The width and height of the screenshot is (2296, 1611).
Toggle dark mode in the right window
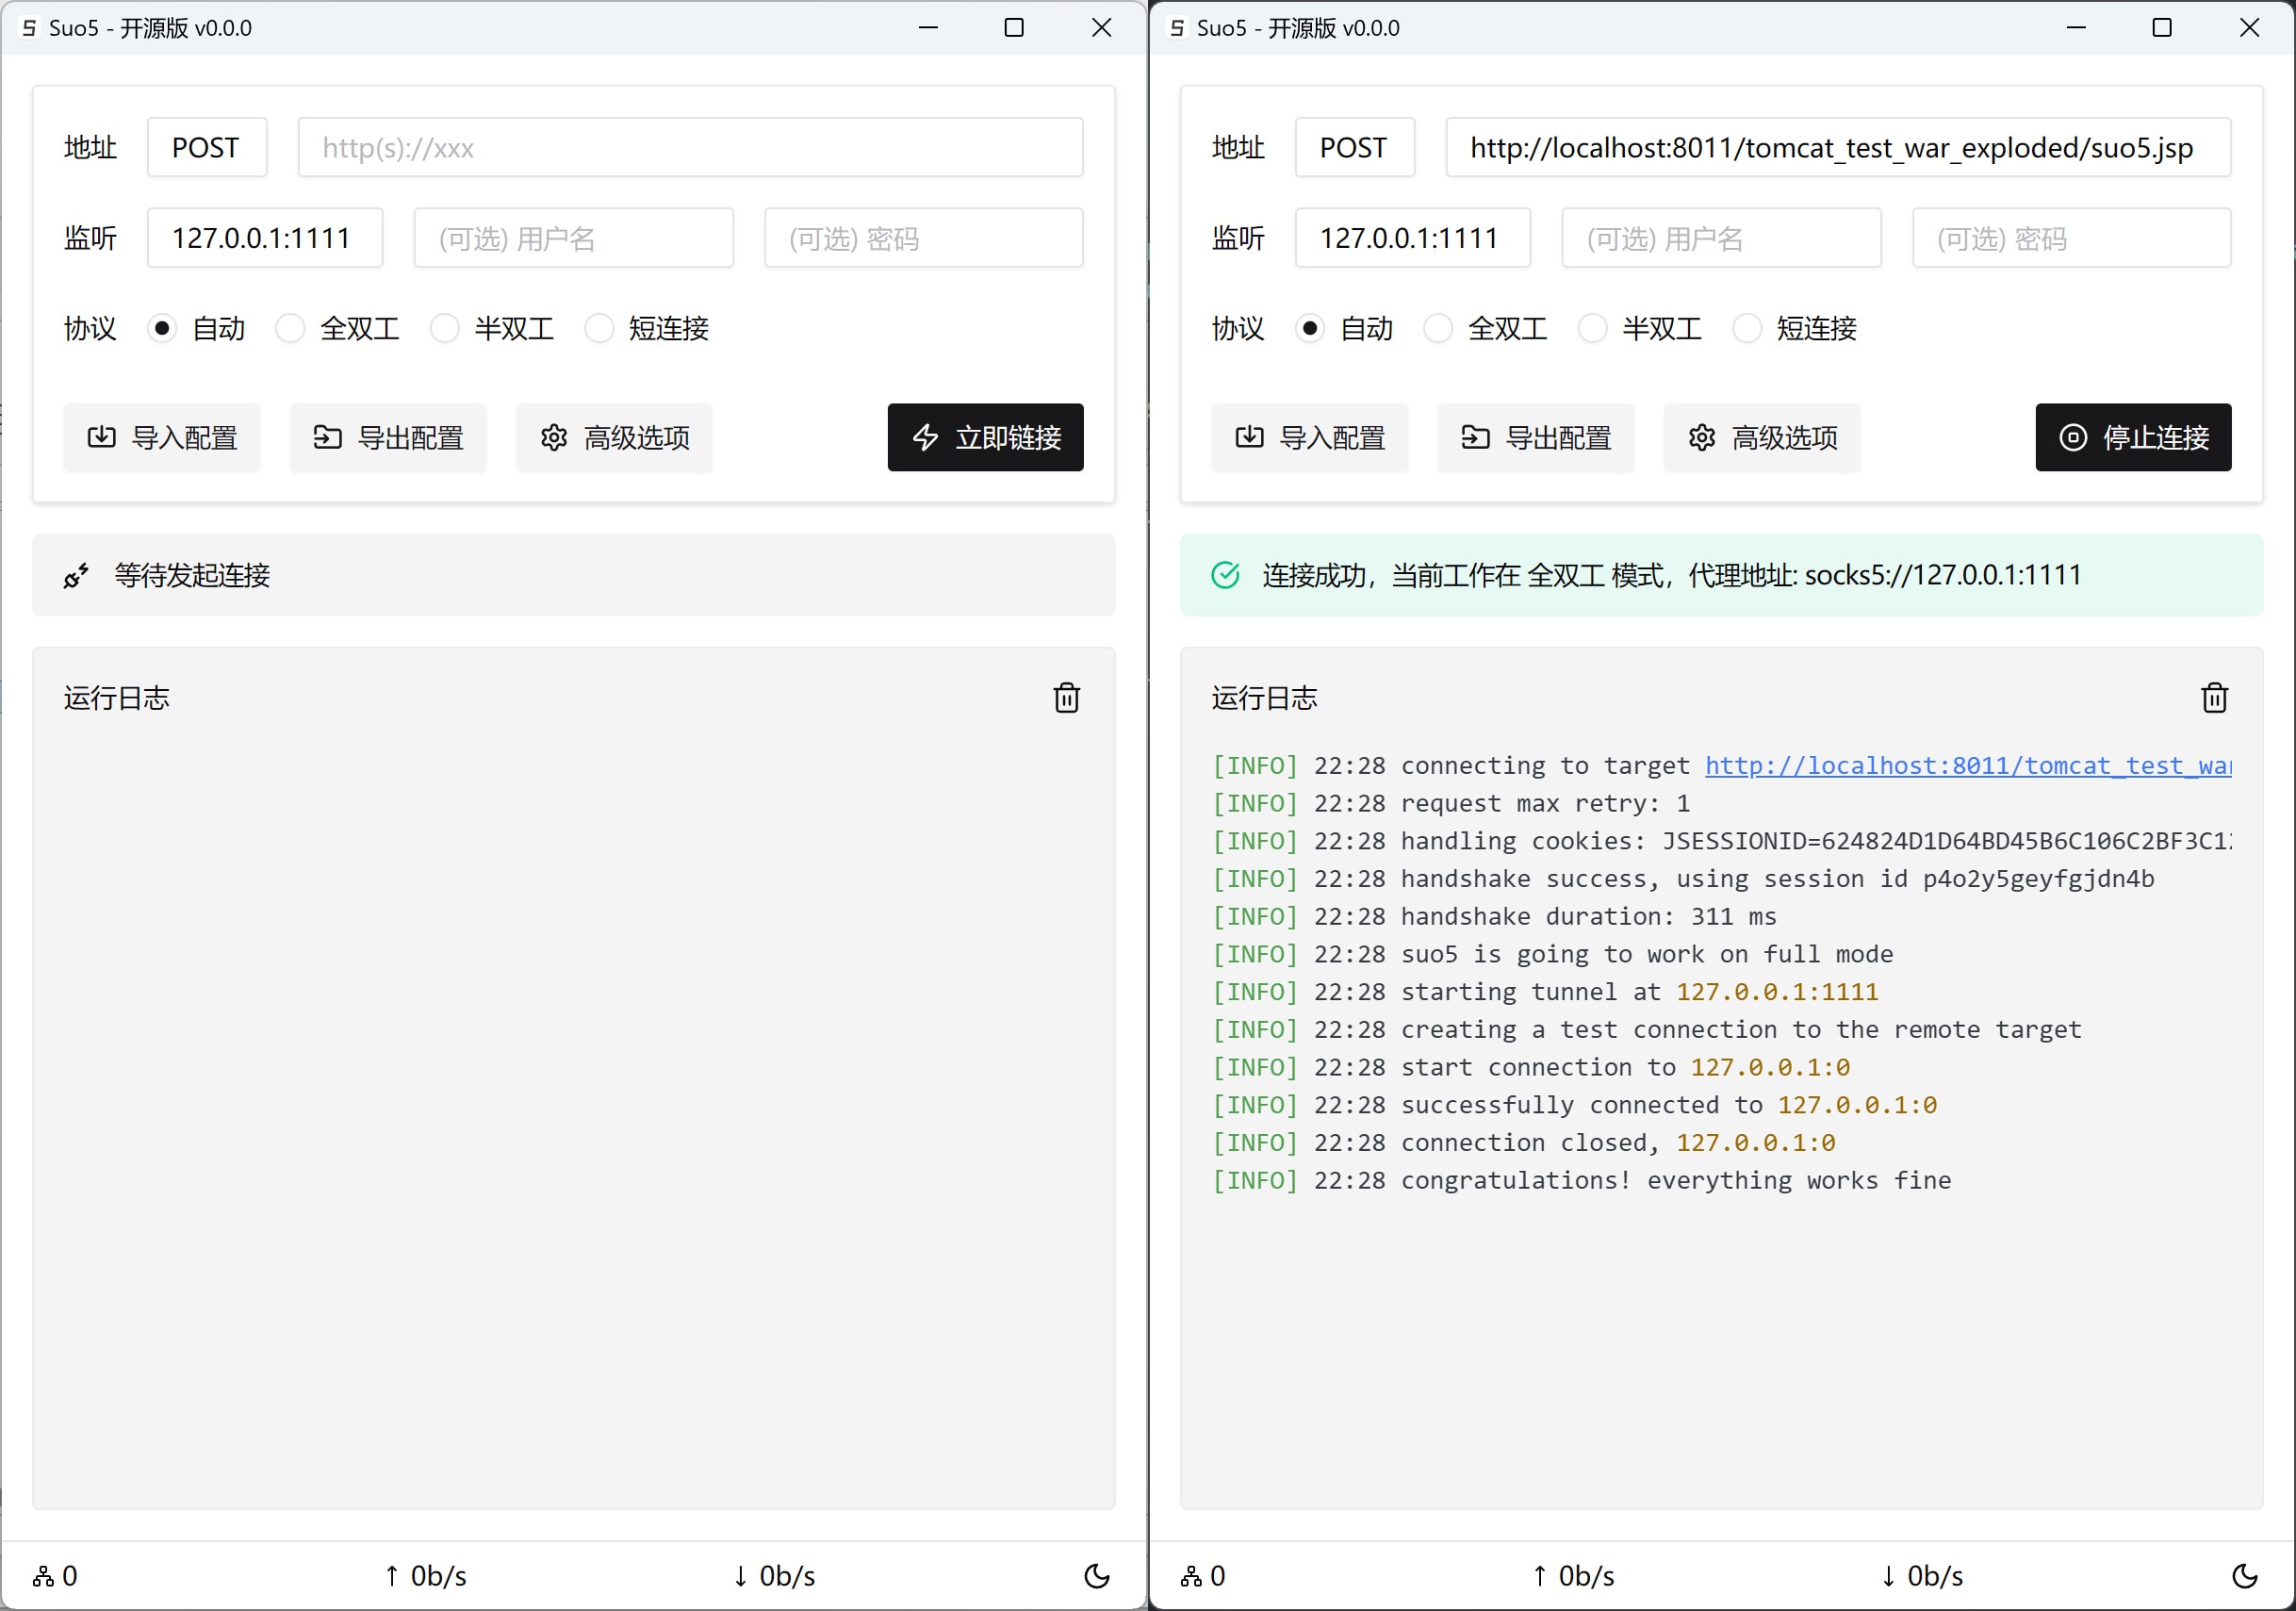pyautogui.click(x=2244, y=1576)
